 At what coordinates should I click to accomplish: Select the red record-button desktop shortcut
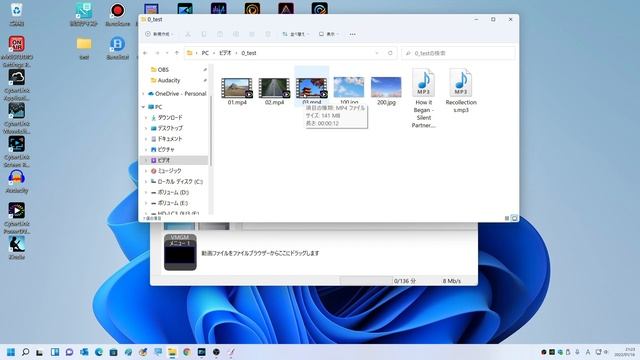(118, 14)
